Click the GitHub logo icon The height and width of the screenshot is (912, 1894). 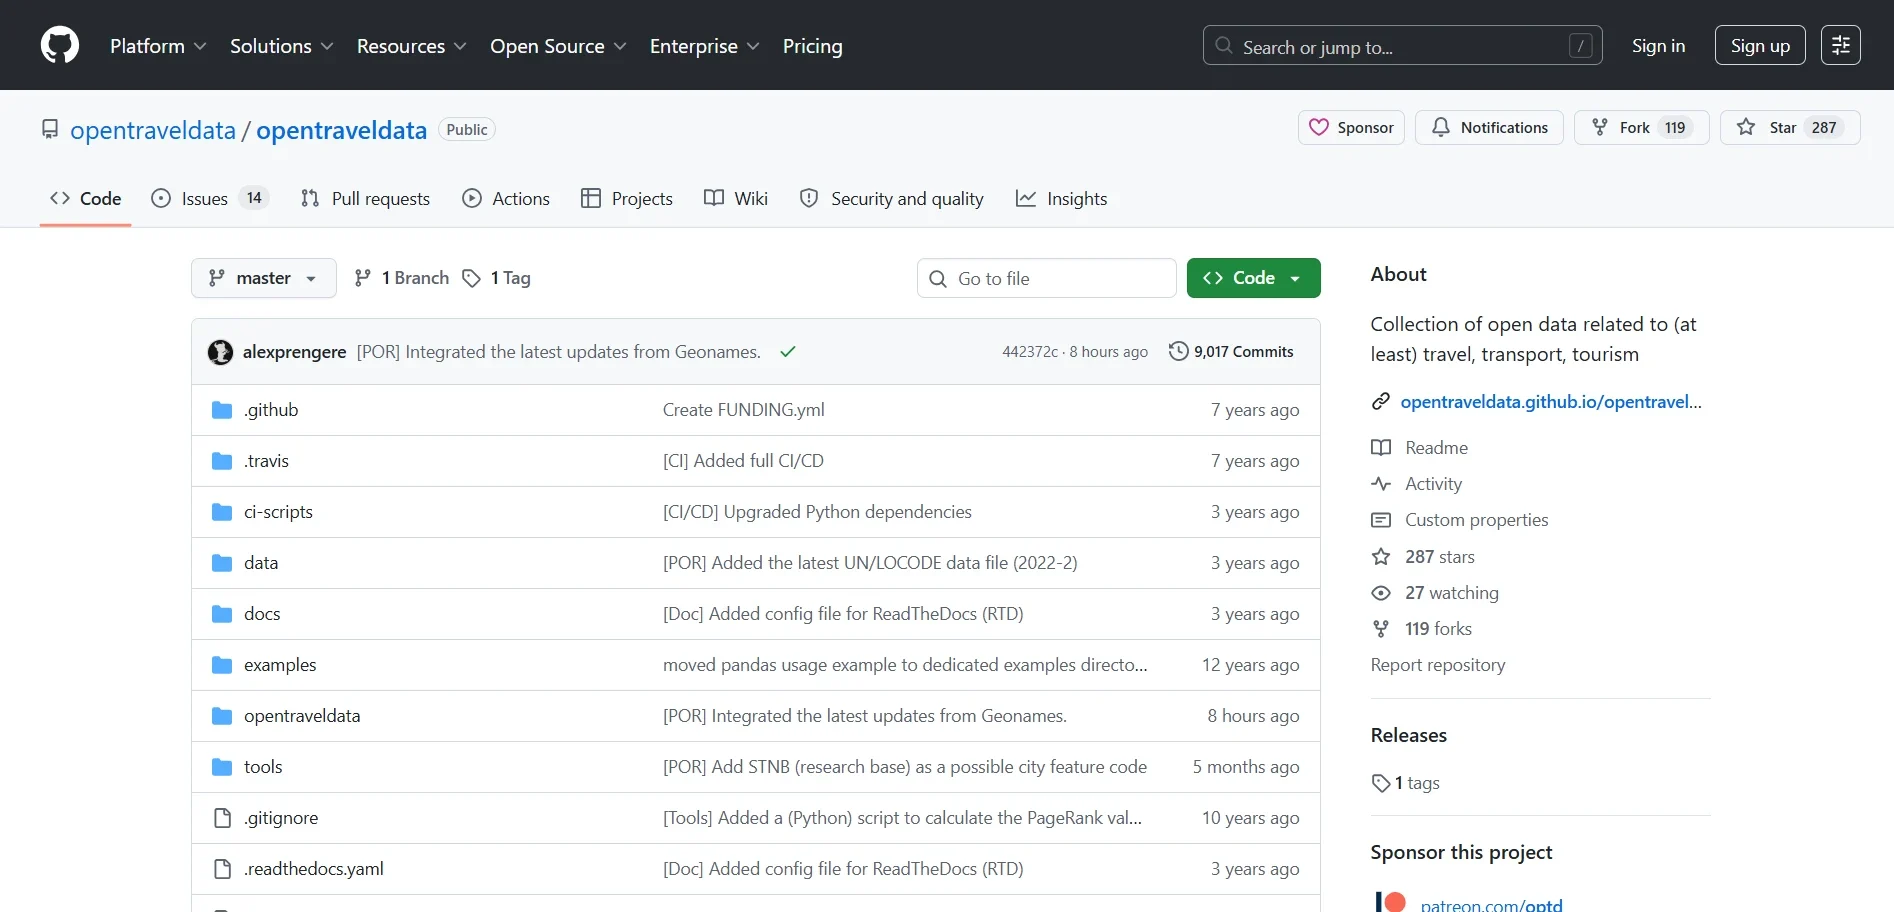60,45
